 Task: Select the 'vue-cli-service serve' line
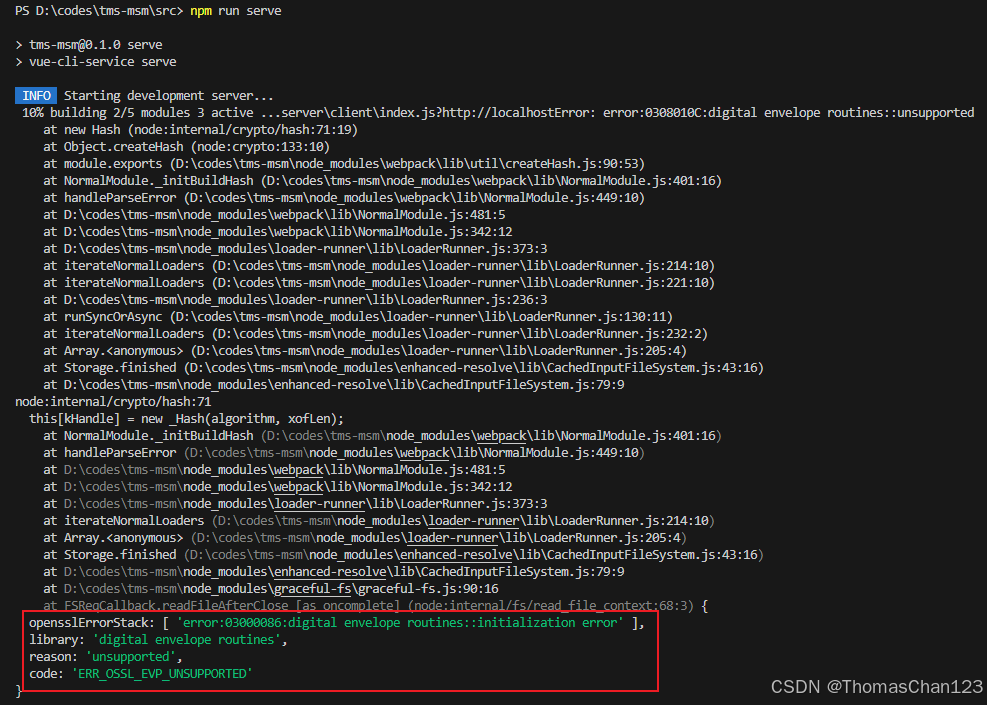point(103,62)
